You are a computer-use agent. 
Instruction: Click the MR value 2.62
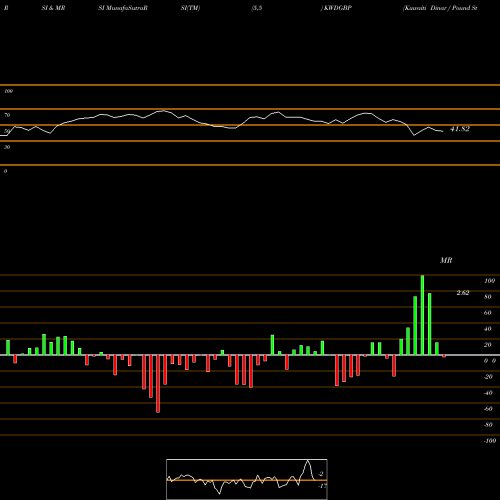pos(463,293)
